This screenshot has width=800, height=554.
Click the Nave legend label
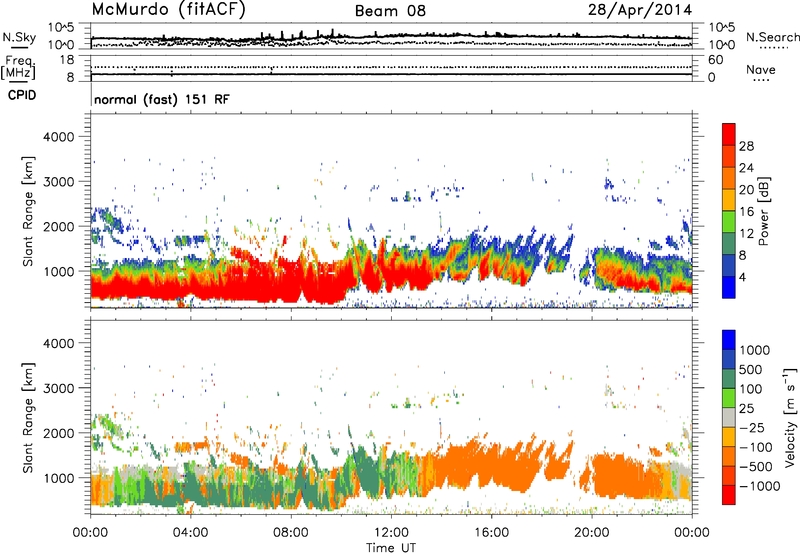click(x=760, y=70)
